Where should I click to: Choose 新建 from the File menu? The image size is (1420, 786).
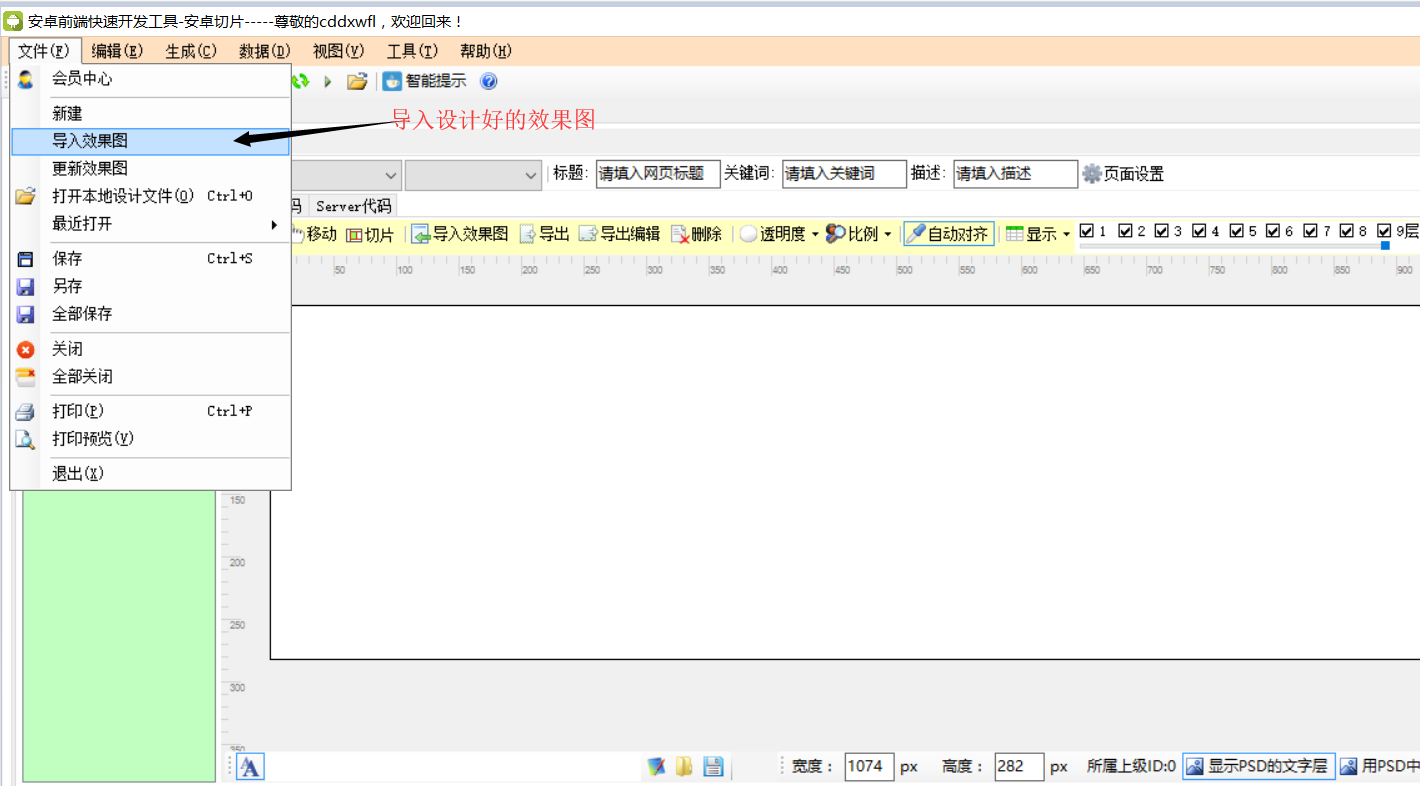(x=150, y=114)
